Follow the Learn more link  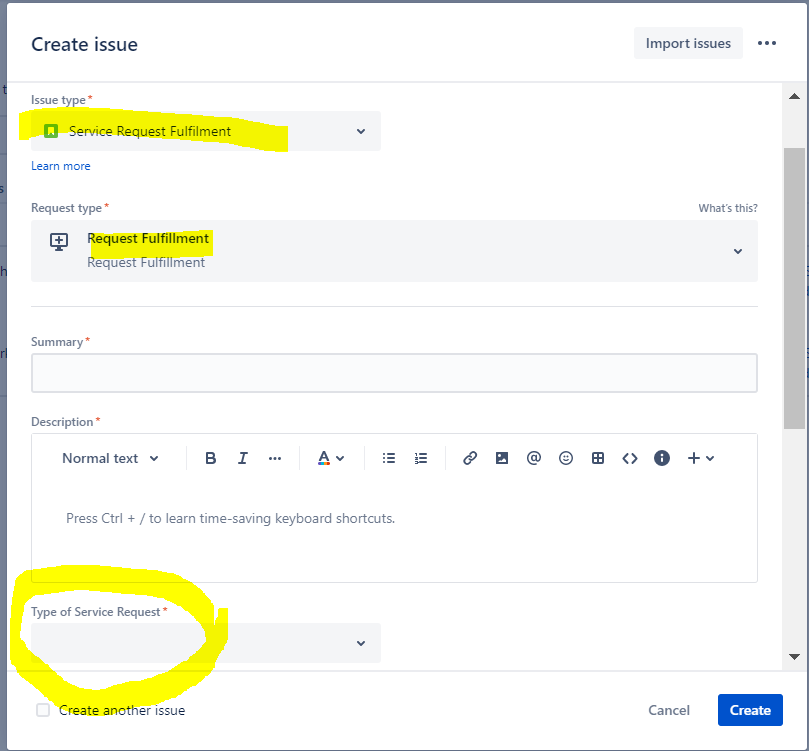[61, 166]
